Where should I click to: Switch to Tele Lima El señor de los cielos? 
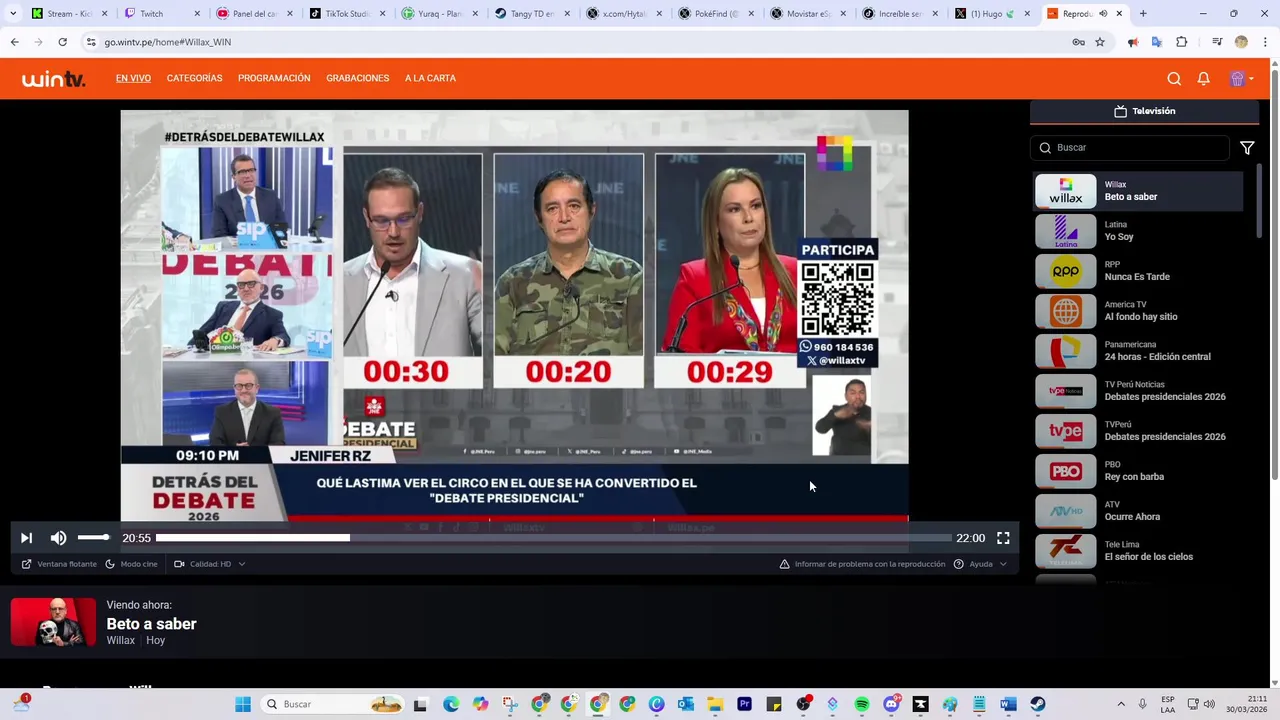click(1138, 551)
